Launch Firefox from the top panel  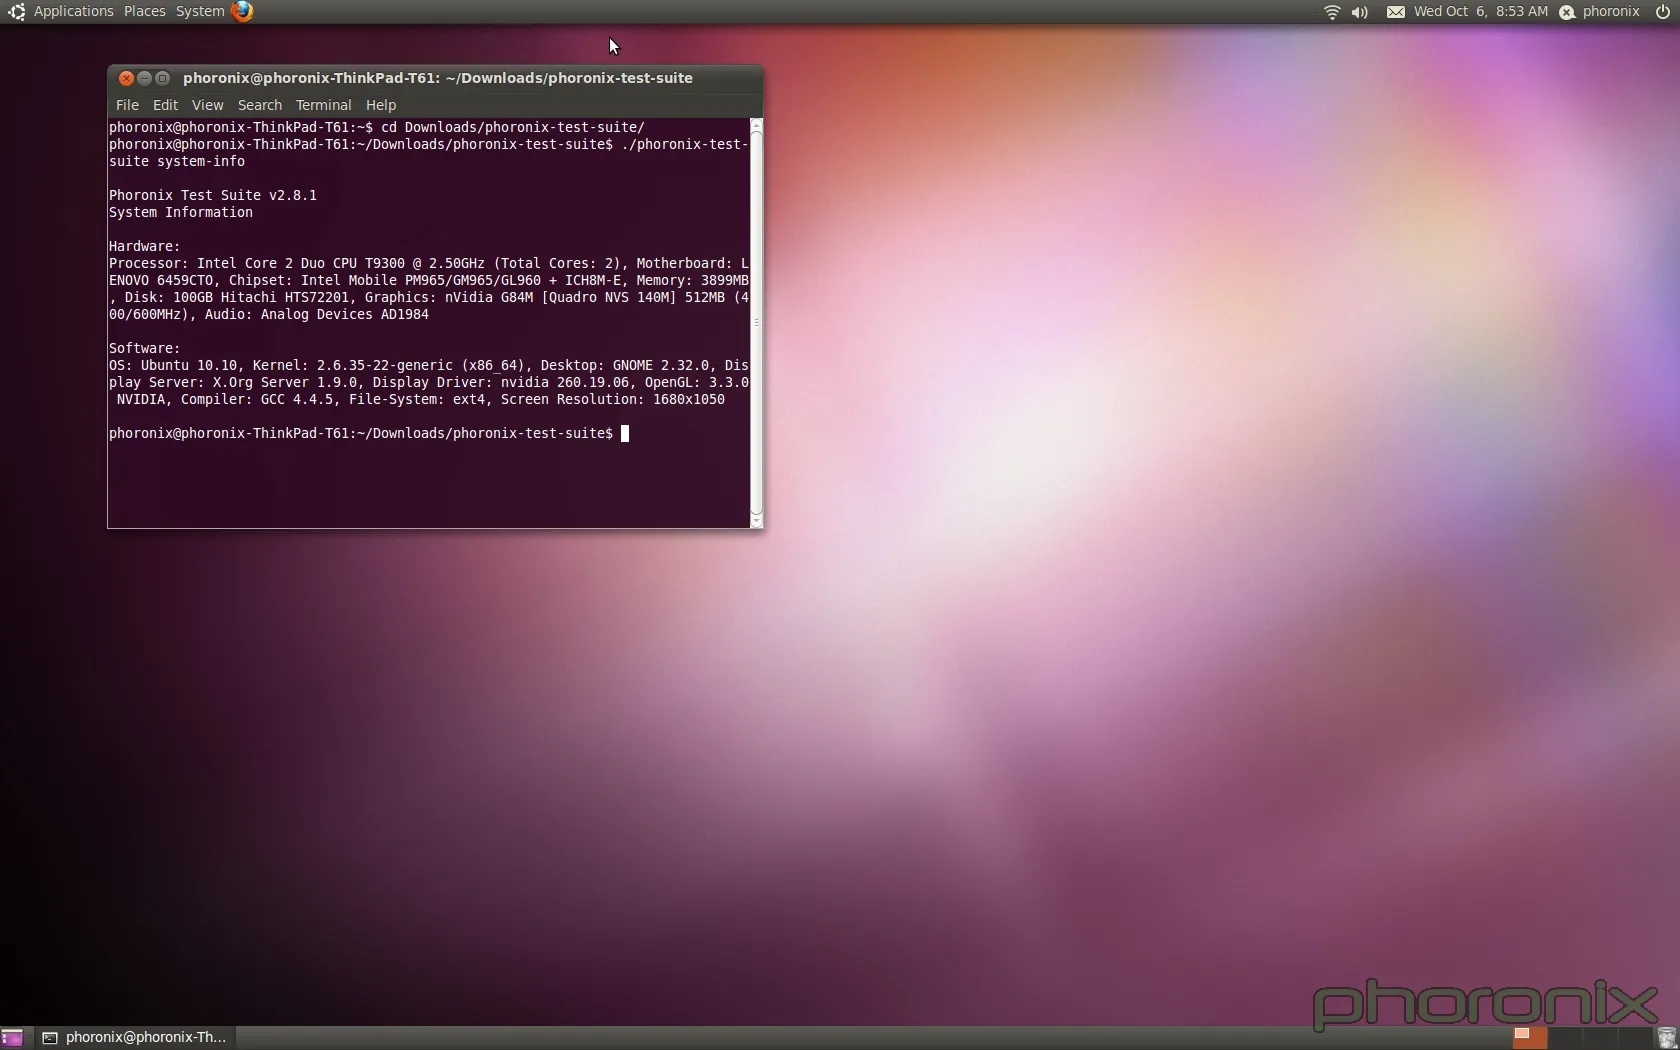pyautogui.click(x=242, y=11)
